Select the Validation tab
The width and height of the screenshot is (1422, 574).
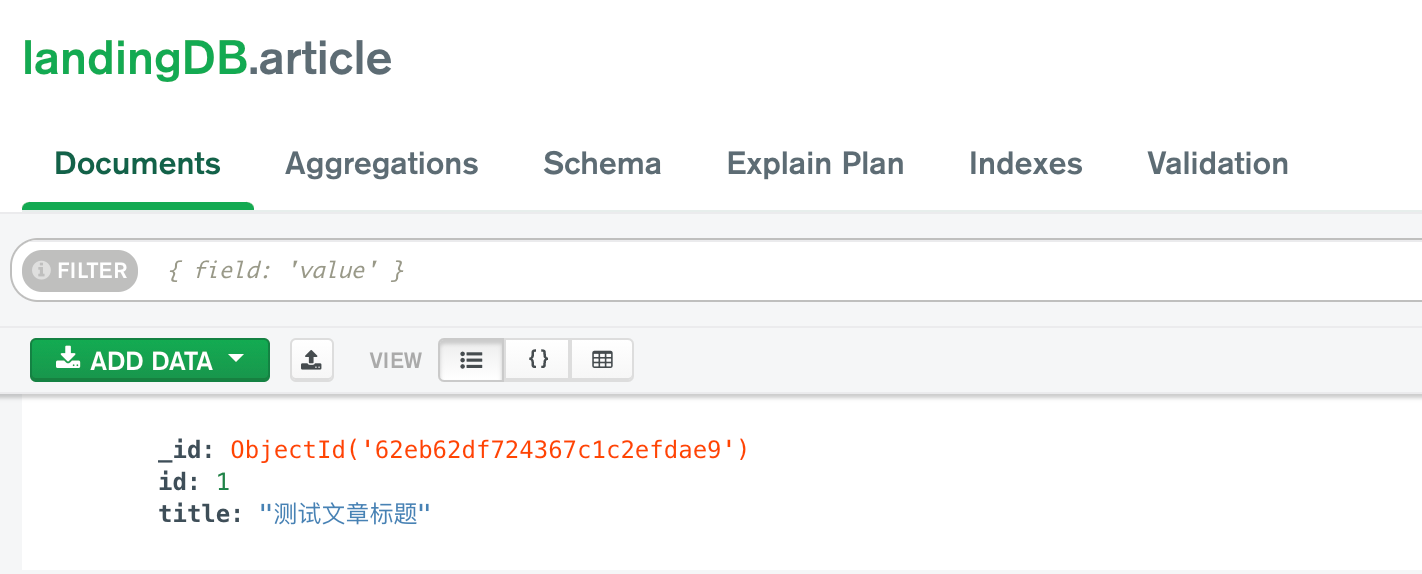pos(1217,164)
